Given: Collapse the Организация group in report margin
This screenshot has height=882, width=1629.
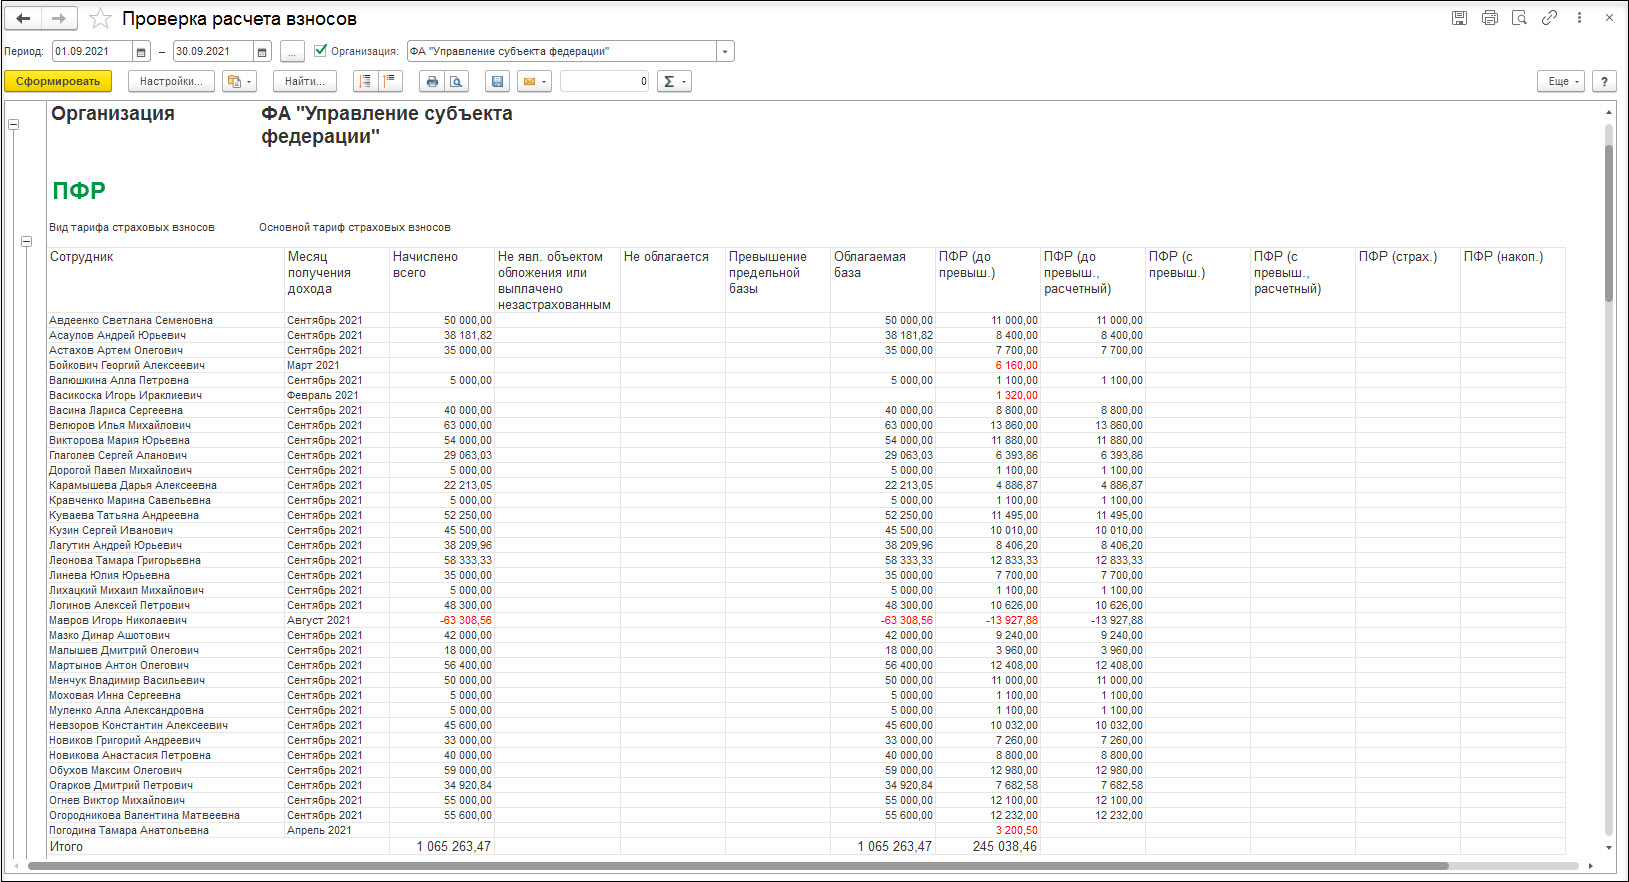Looking at the screenshot, I should coord(14,125).
